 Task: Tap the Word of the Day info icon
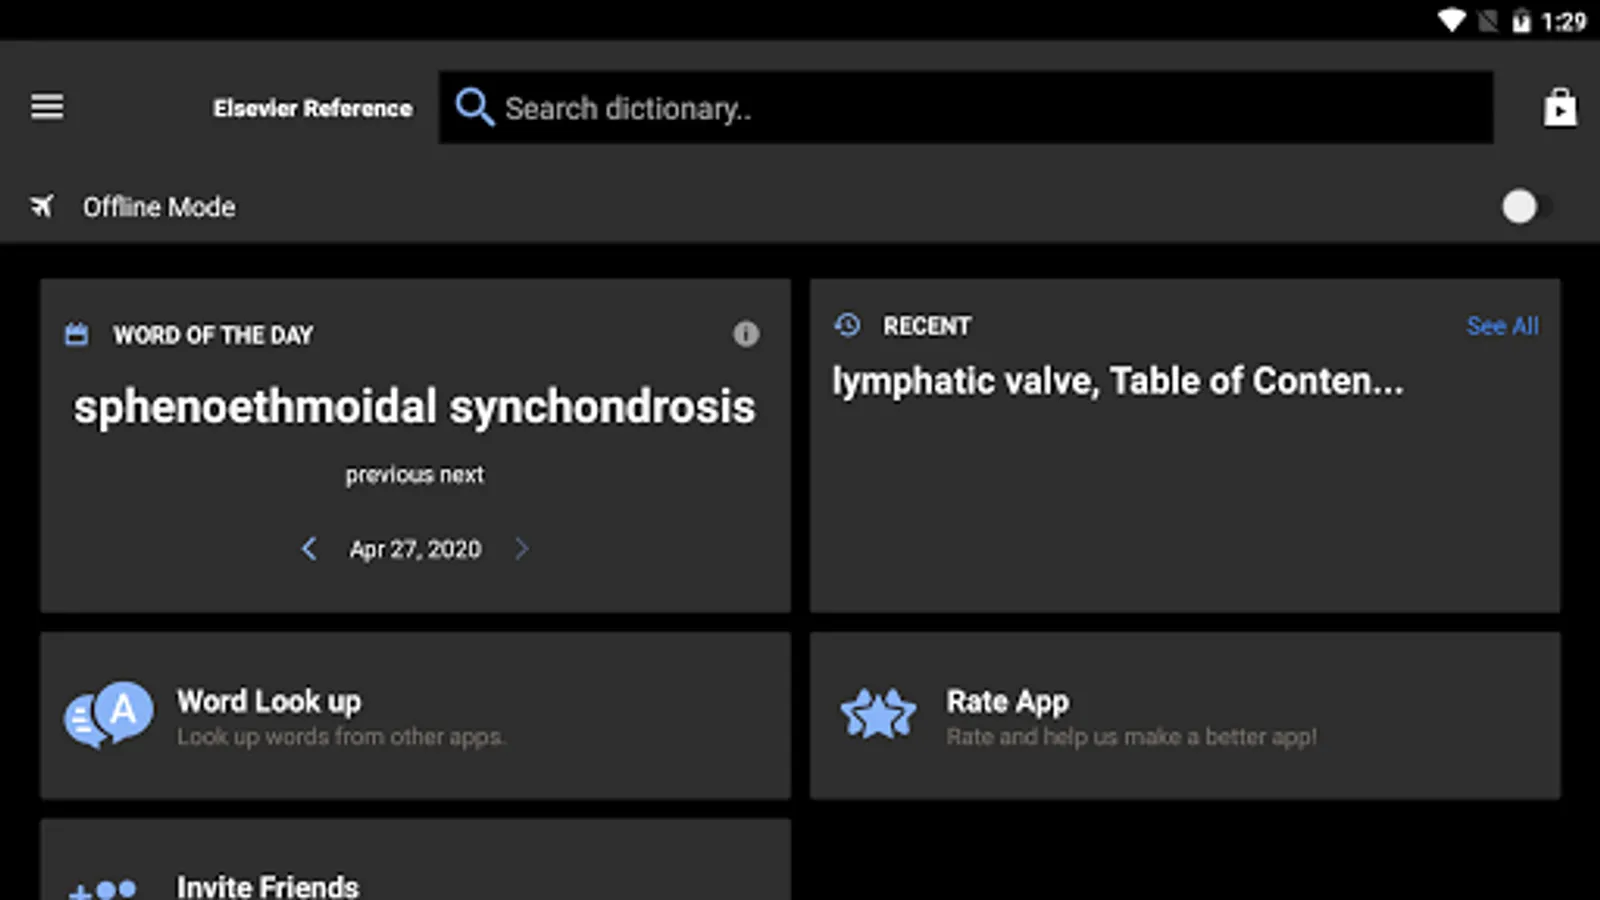click(746, 334)
